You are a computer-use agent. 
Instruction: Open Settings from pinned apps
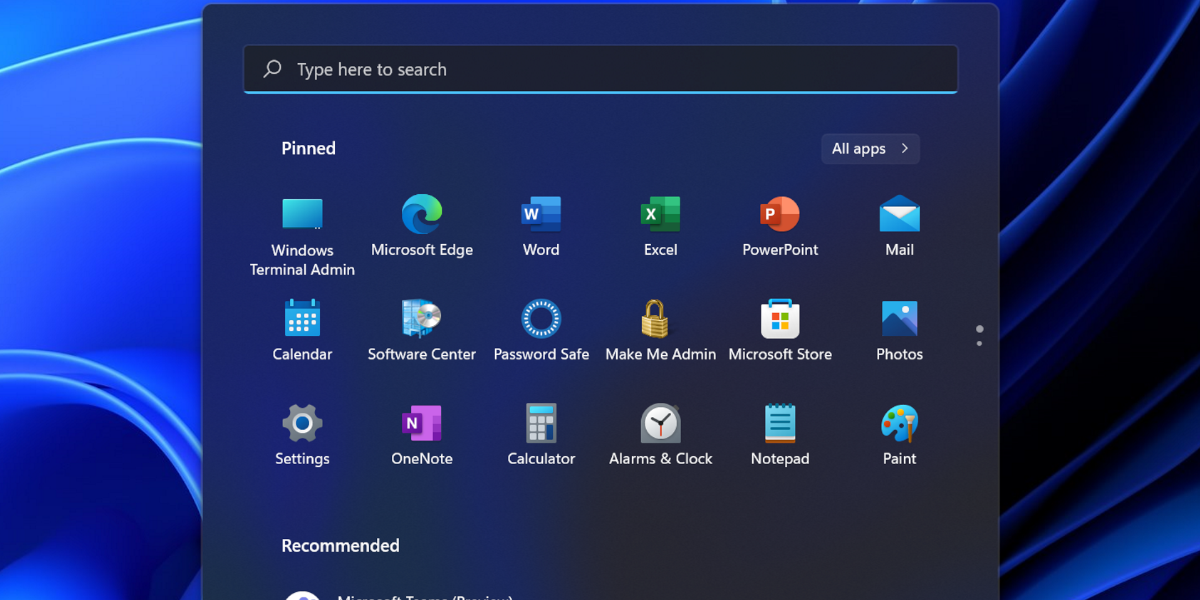pos(302,435)
